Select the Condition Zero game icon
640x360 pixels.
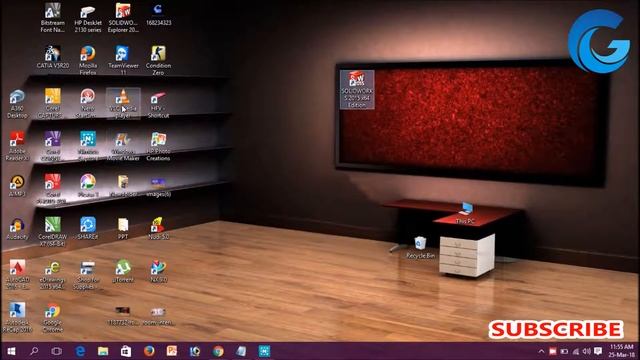[x=158, y=60]
